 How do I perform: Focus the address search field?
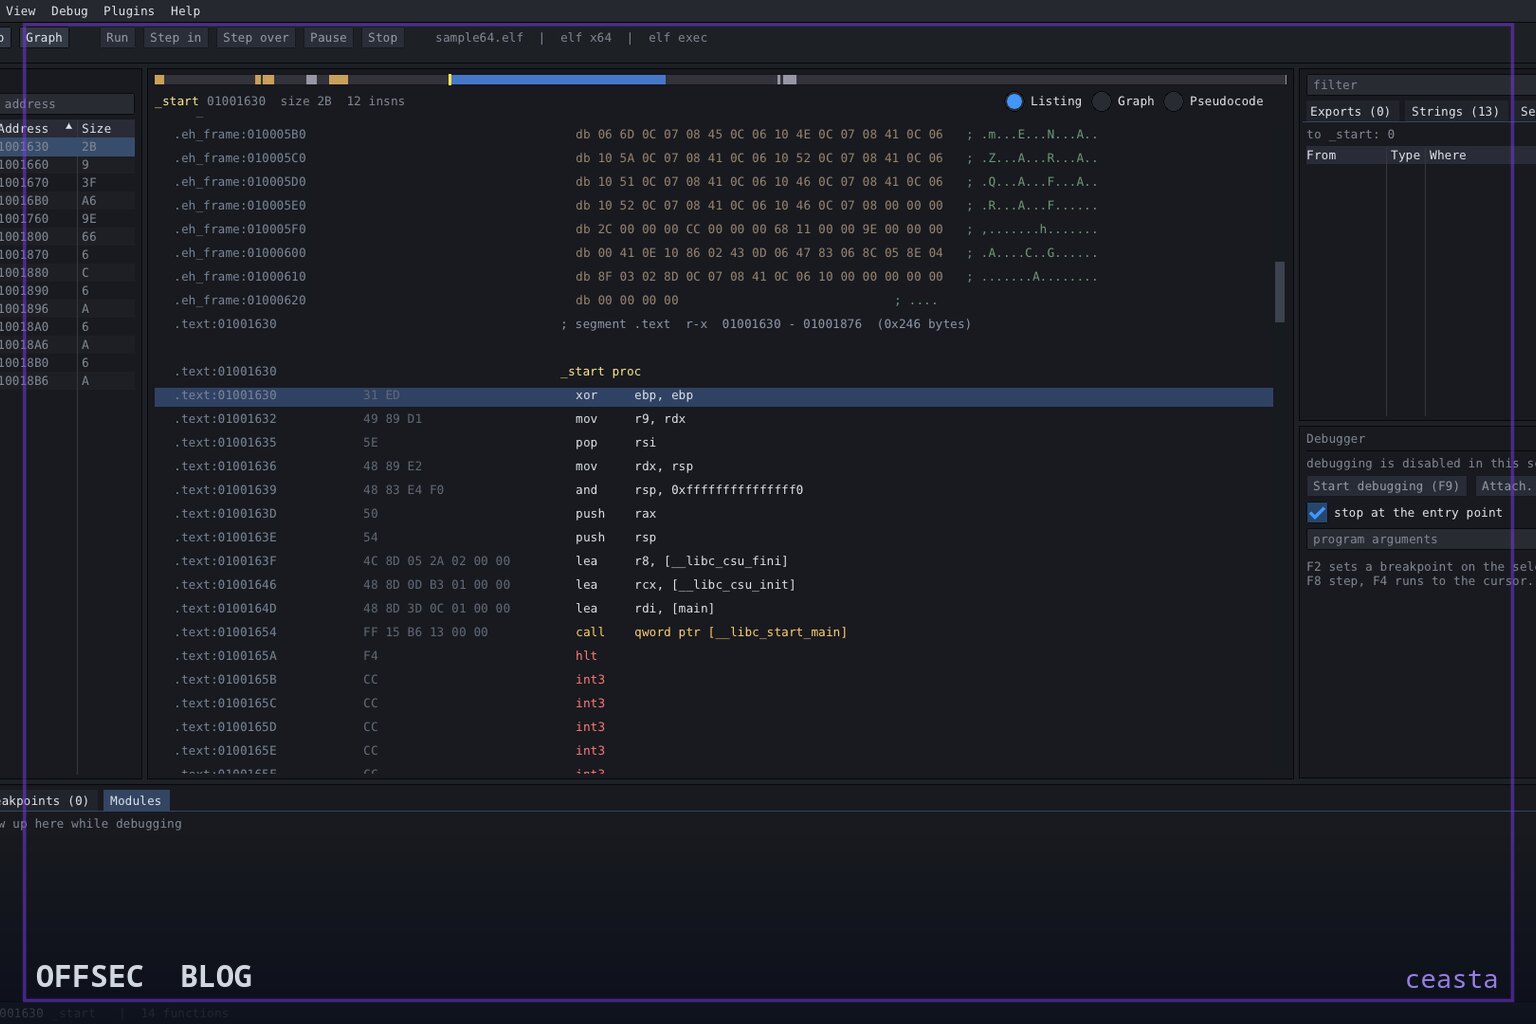(x=66, y=104)
